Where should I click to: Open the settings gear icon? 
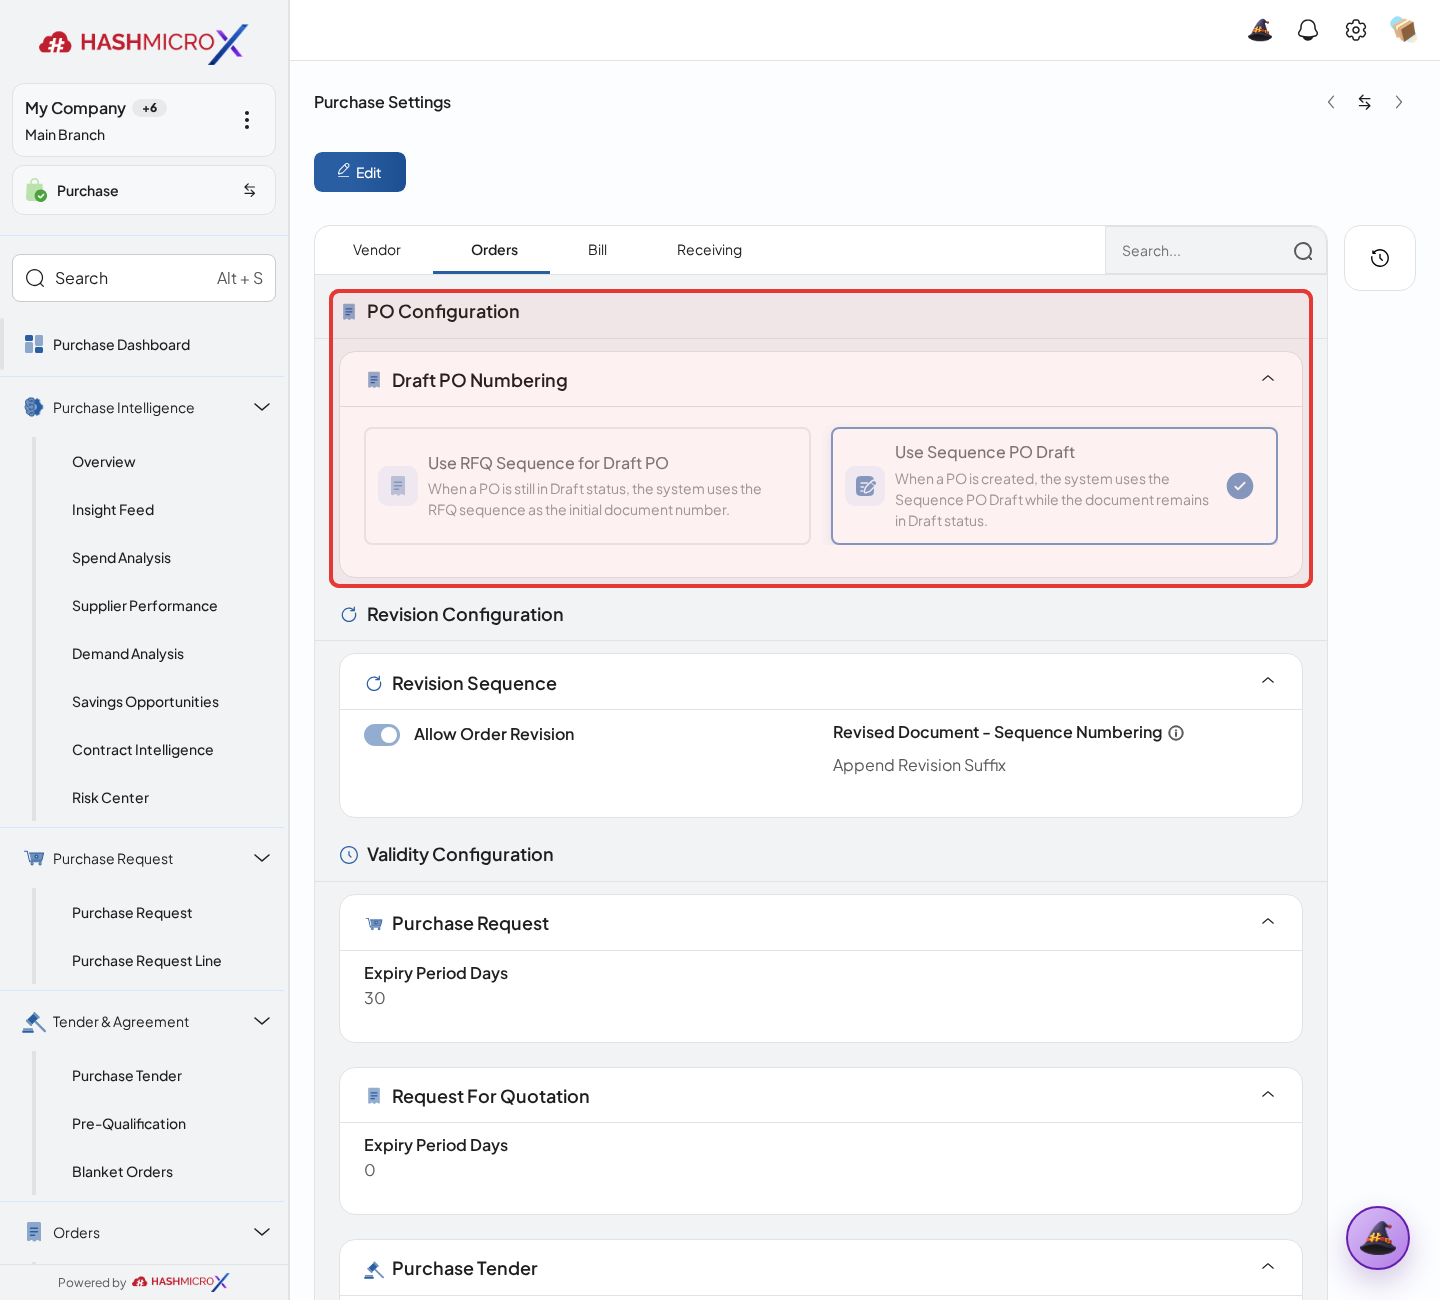point(1356,30)
